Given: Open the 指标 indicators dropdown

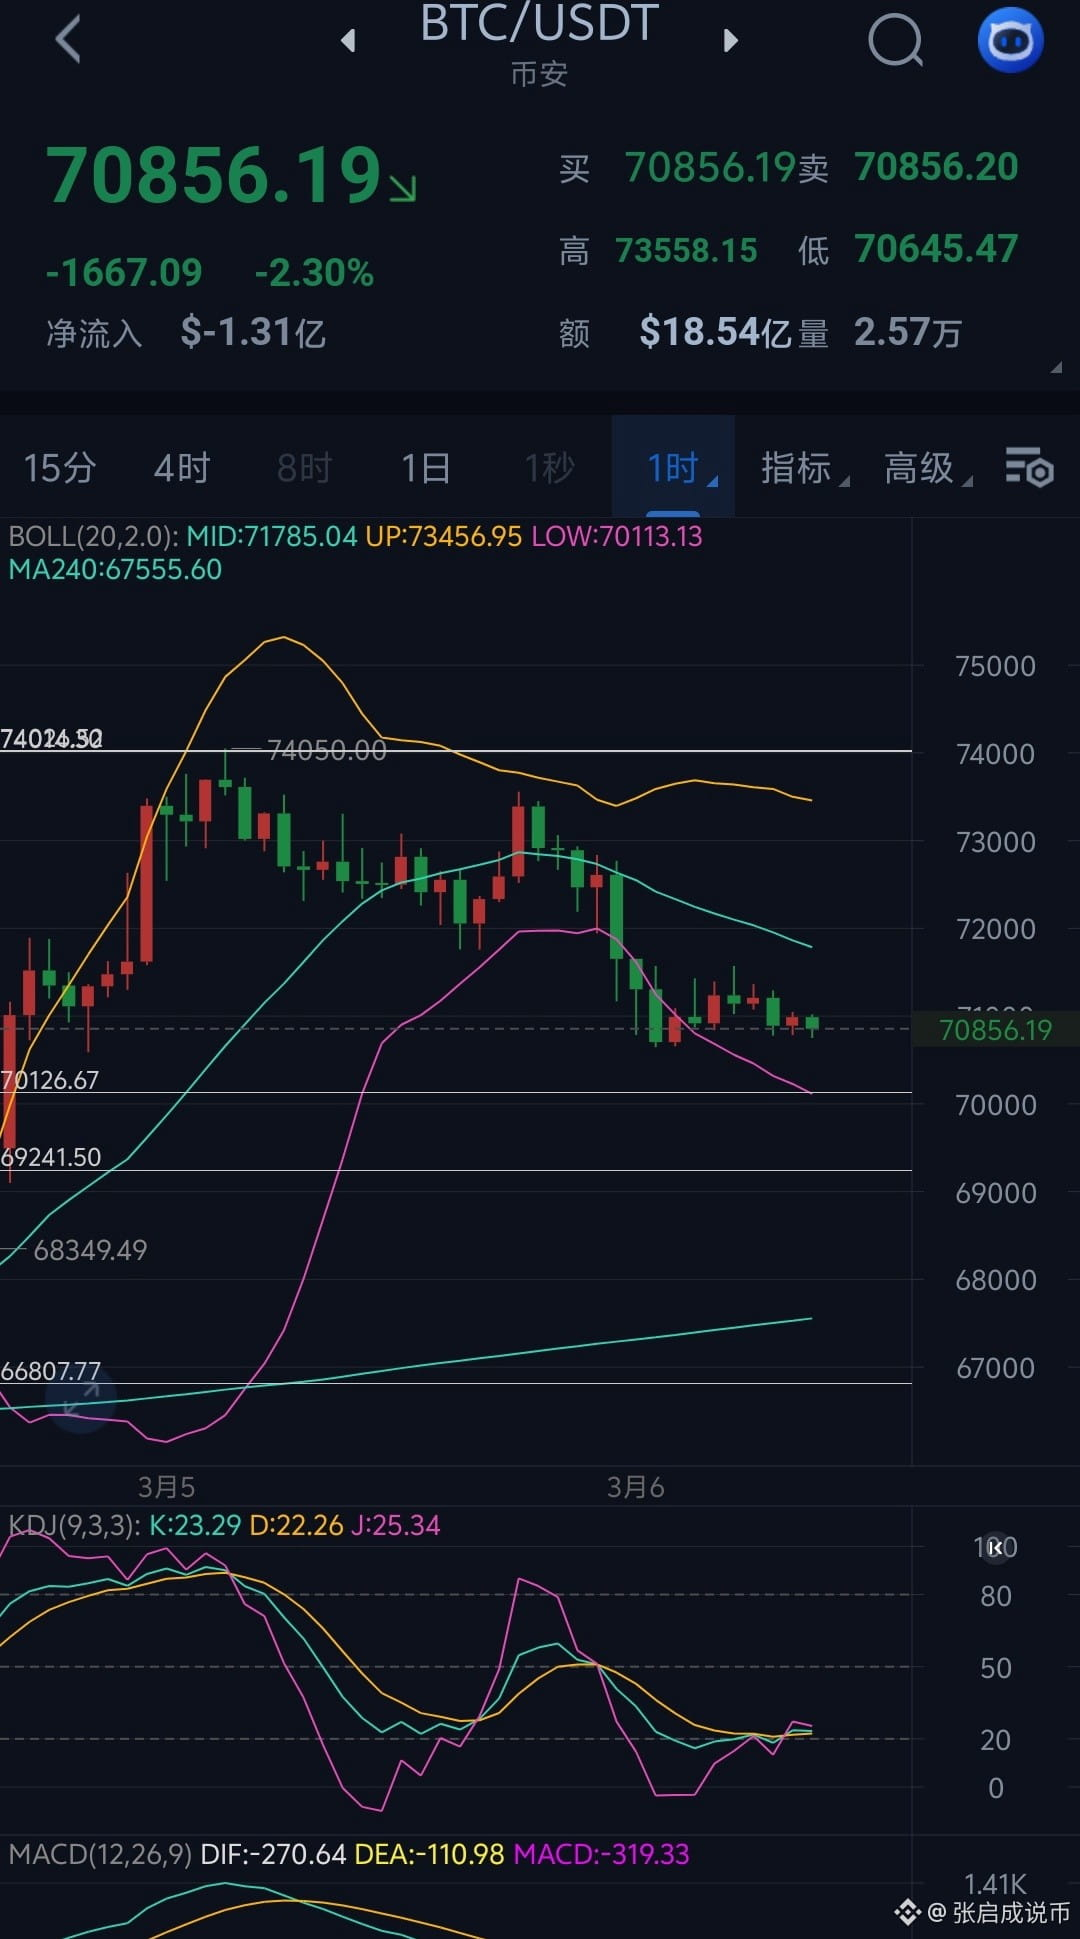Looking at the screenshot, I should 804,467.
